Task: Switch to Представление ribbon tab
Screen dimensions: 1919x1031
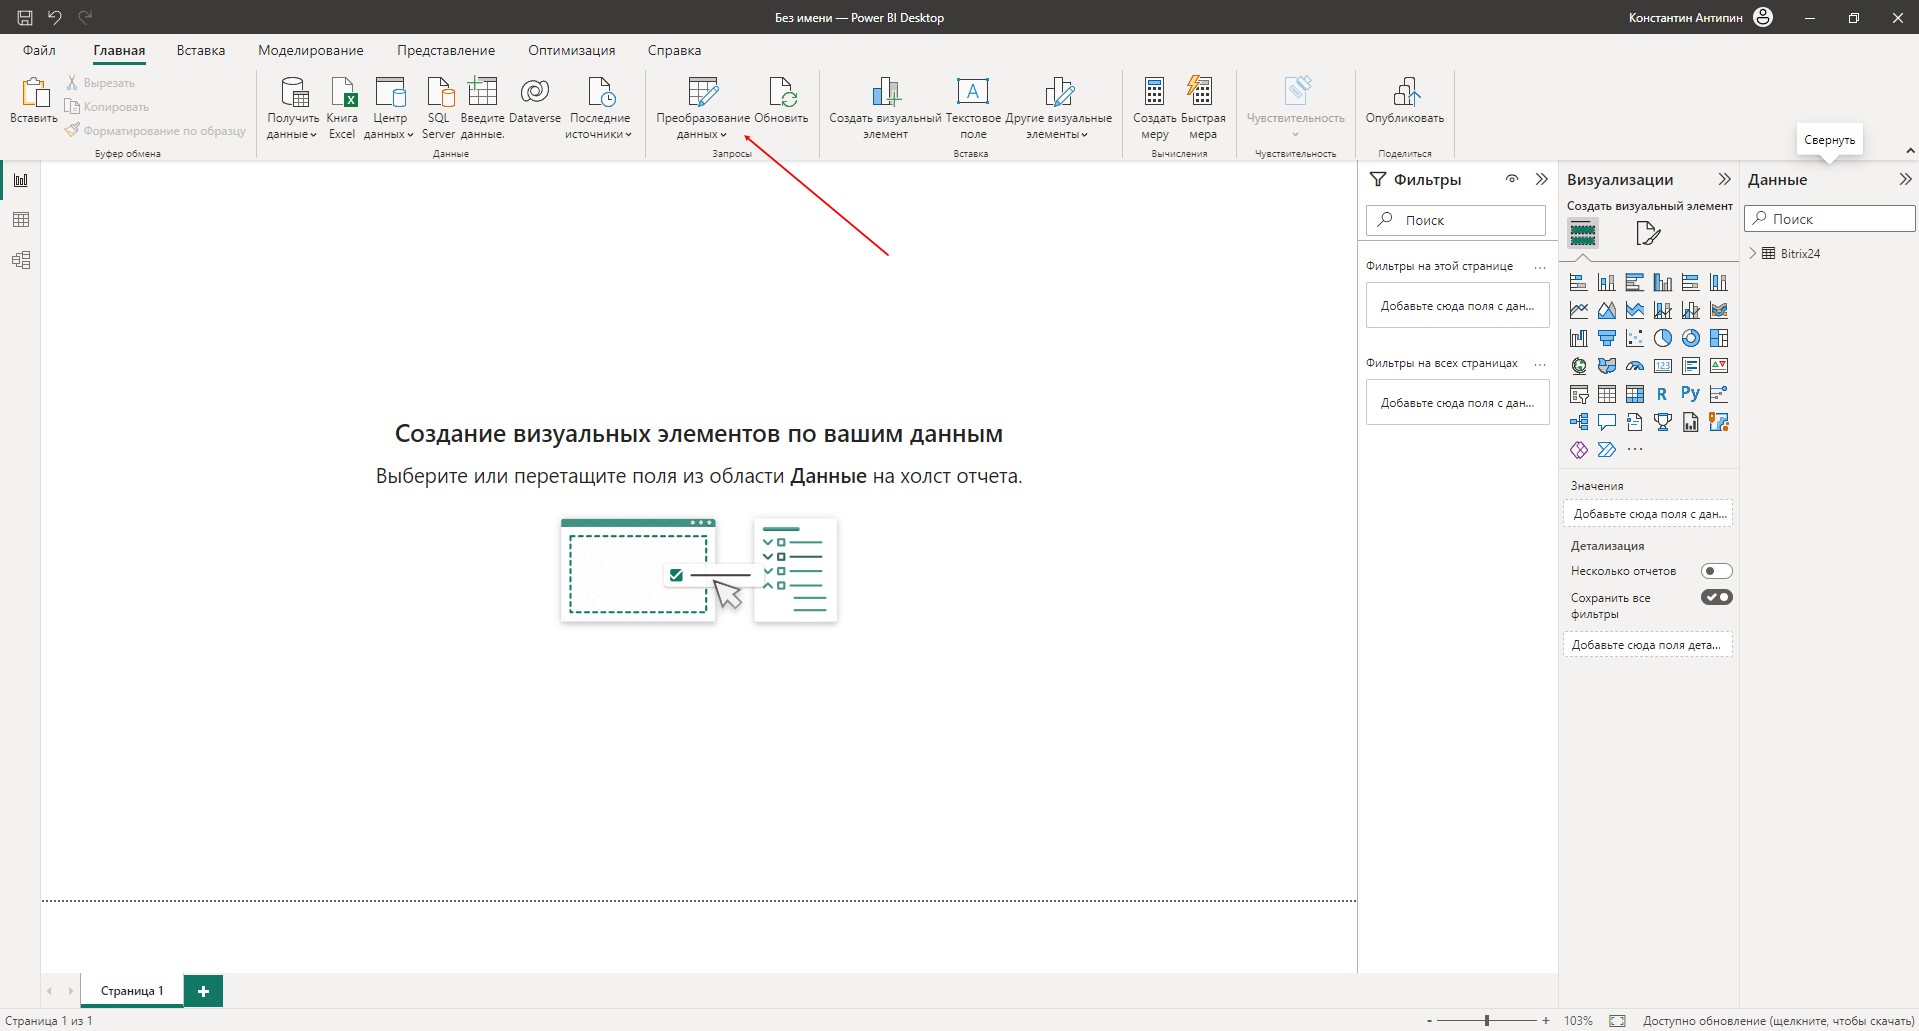Action: pyautogui.click(x=446, y=50)
